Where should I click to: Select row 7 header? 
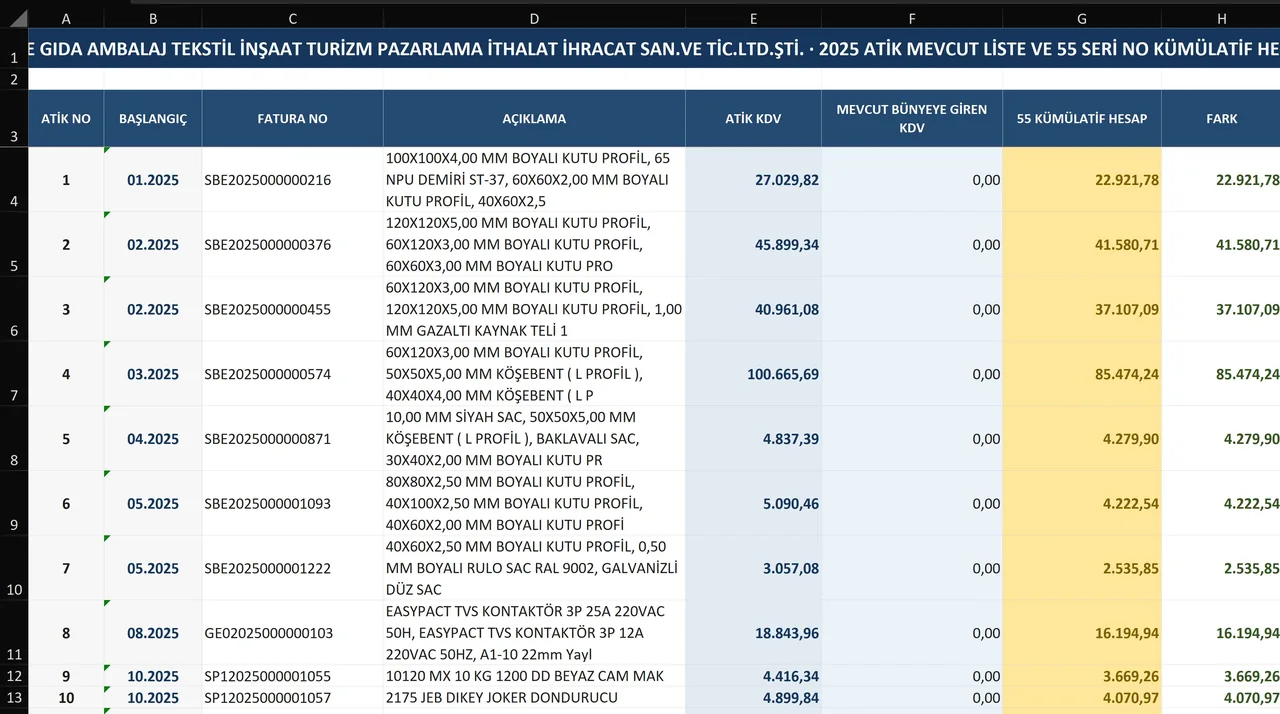[14, 374]
